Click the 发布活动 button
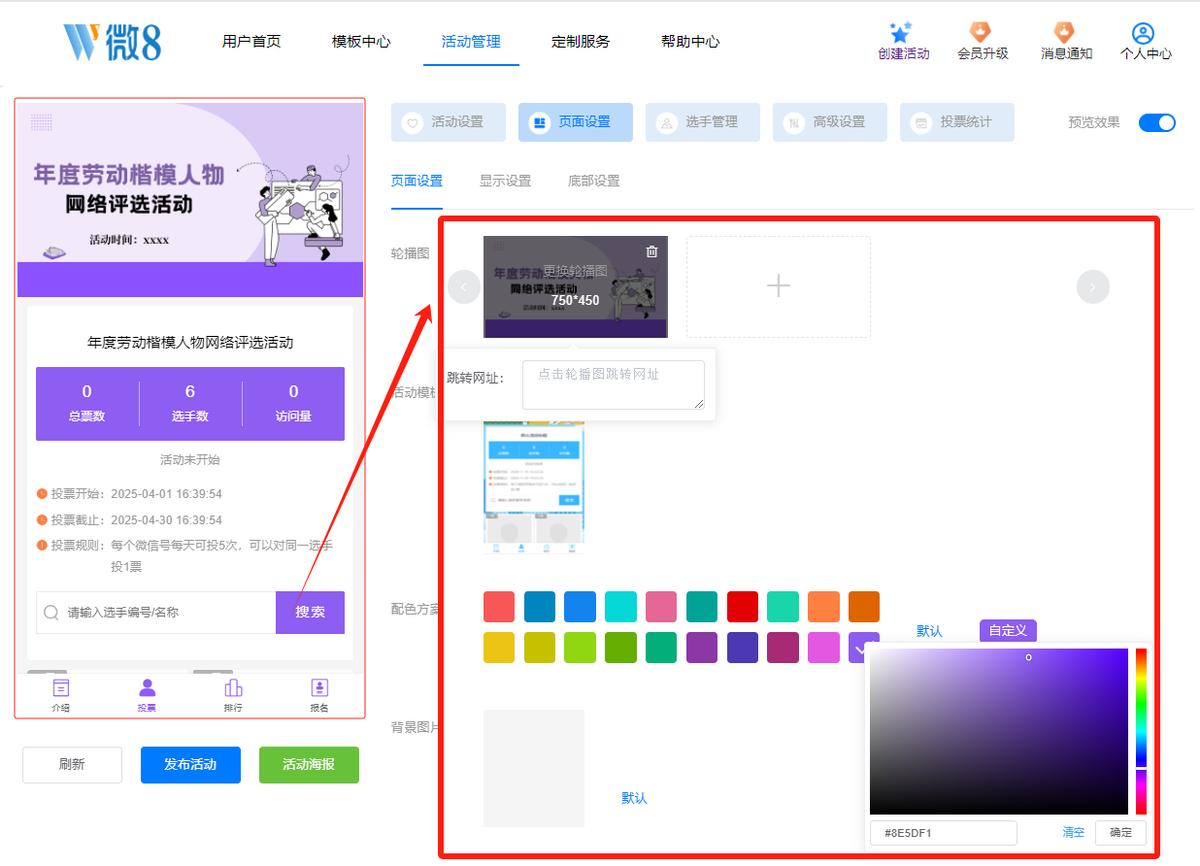 (190, 765)
